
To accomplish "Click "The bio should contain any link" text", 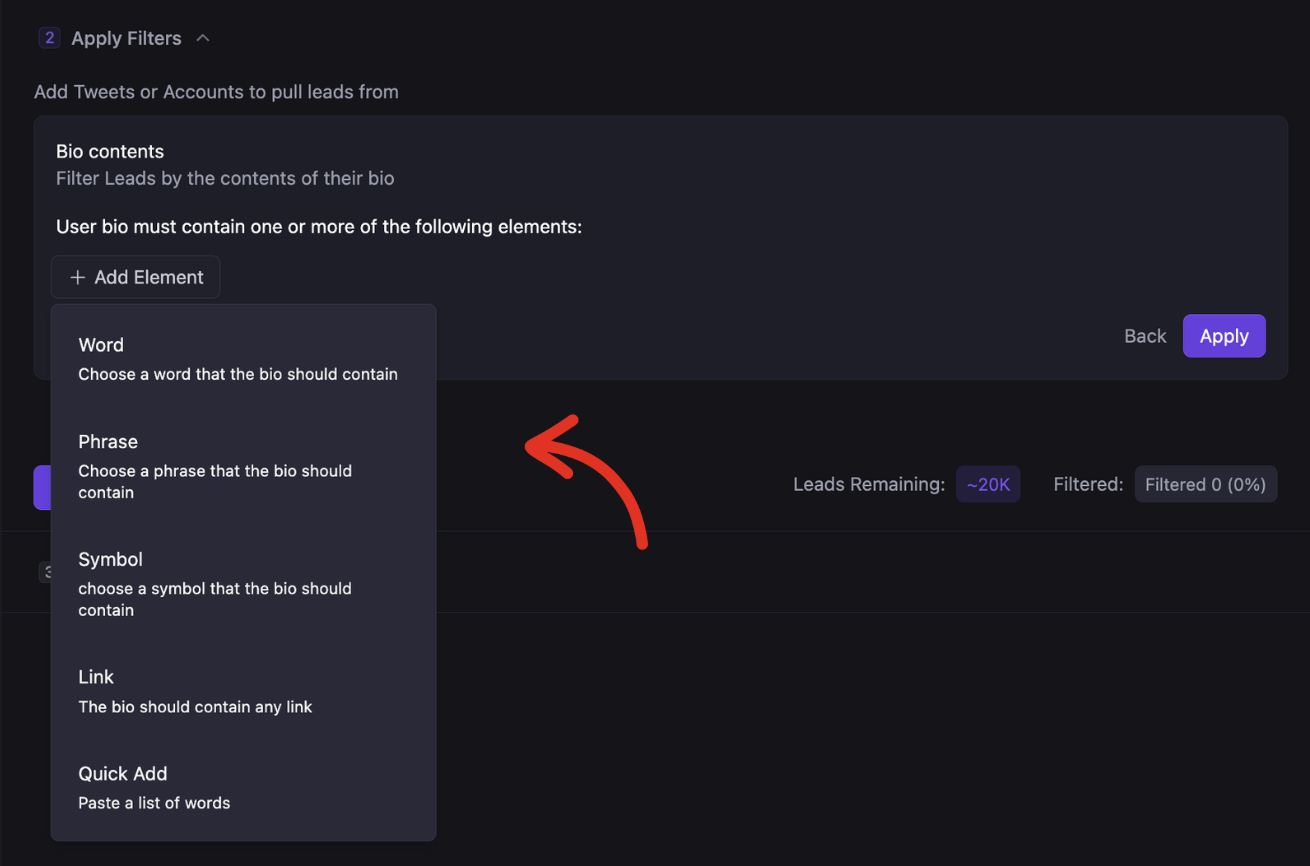I will coord(195,707).
